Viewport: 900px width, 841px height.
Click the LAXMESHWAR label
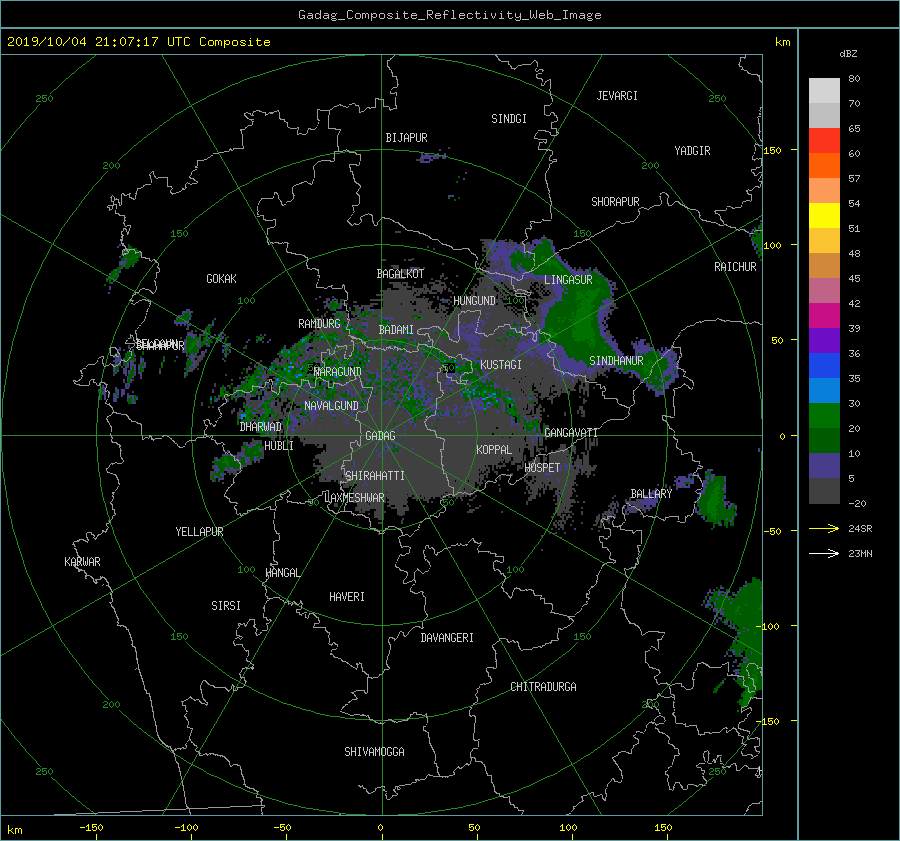click(x=354, y=498)
